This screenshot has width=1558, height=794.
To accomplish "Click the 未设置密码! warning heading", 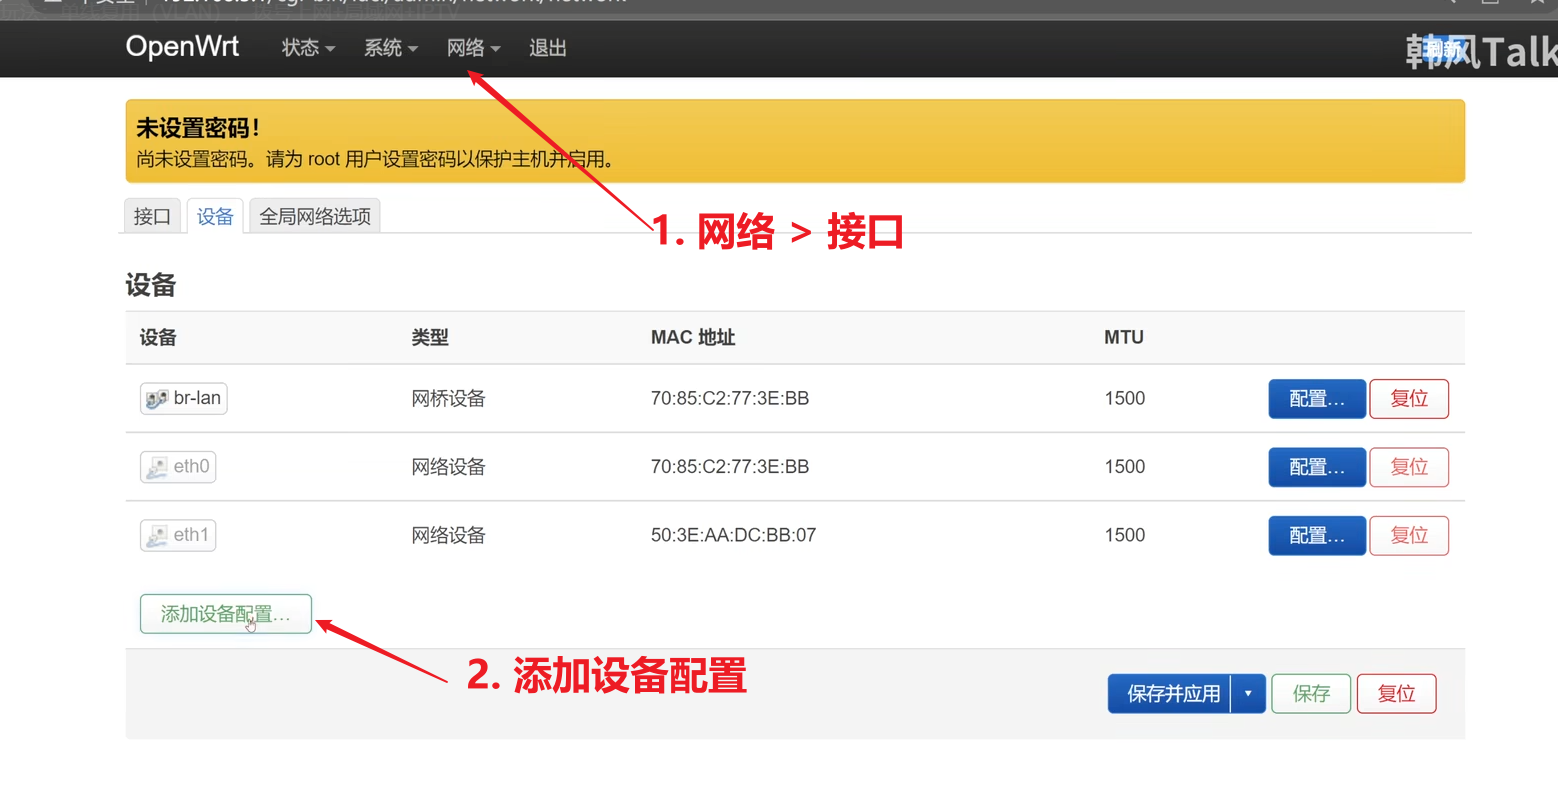I will 198,128.
